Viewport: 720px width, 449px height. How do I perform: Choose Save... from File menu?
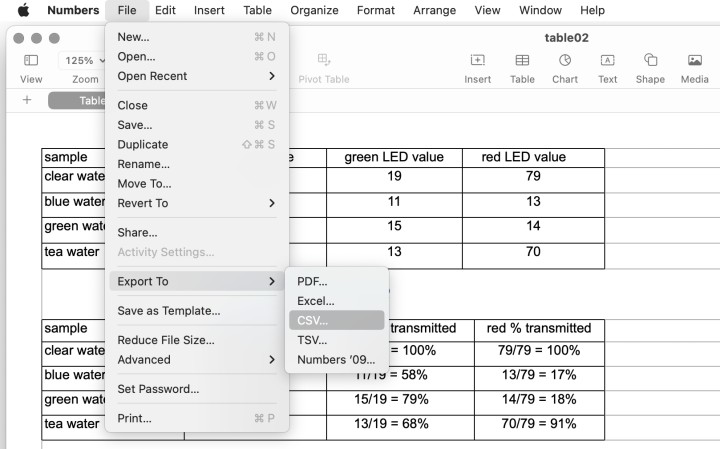pyautogui.click(x=197, y=125)
